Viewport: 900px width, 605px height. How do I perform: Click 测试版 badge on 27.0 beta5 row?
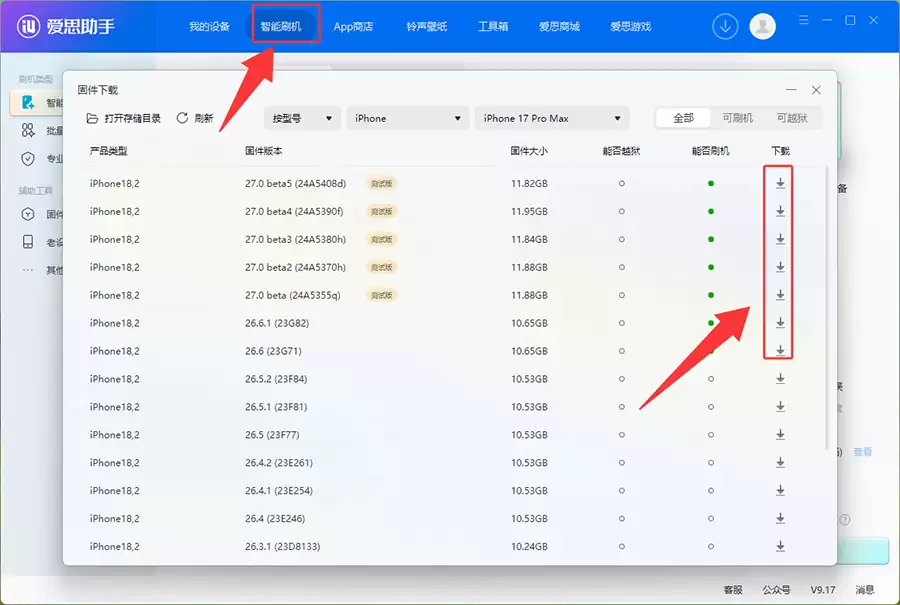[x=382, y=184]
